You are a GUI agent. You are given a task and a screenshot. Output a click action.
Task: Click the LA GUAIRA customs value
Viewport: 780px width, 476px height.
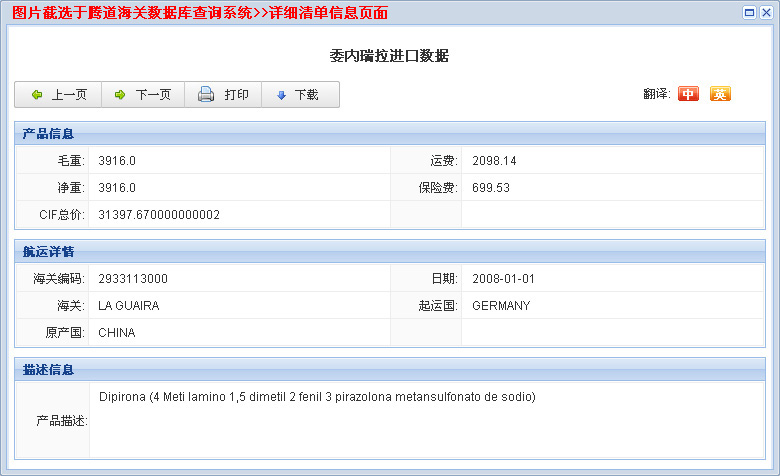coord(129,305)
